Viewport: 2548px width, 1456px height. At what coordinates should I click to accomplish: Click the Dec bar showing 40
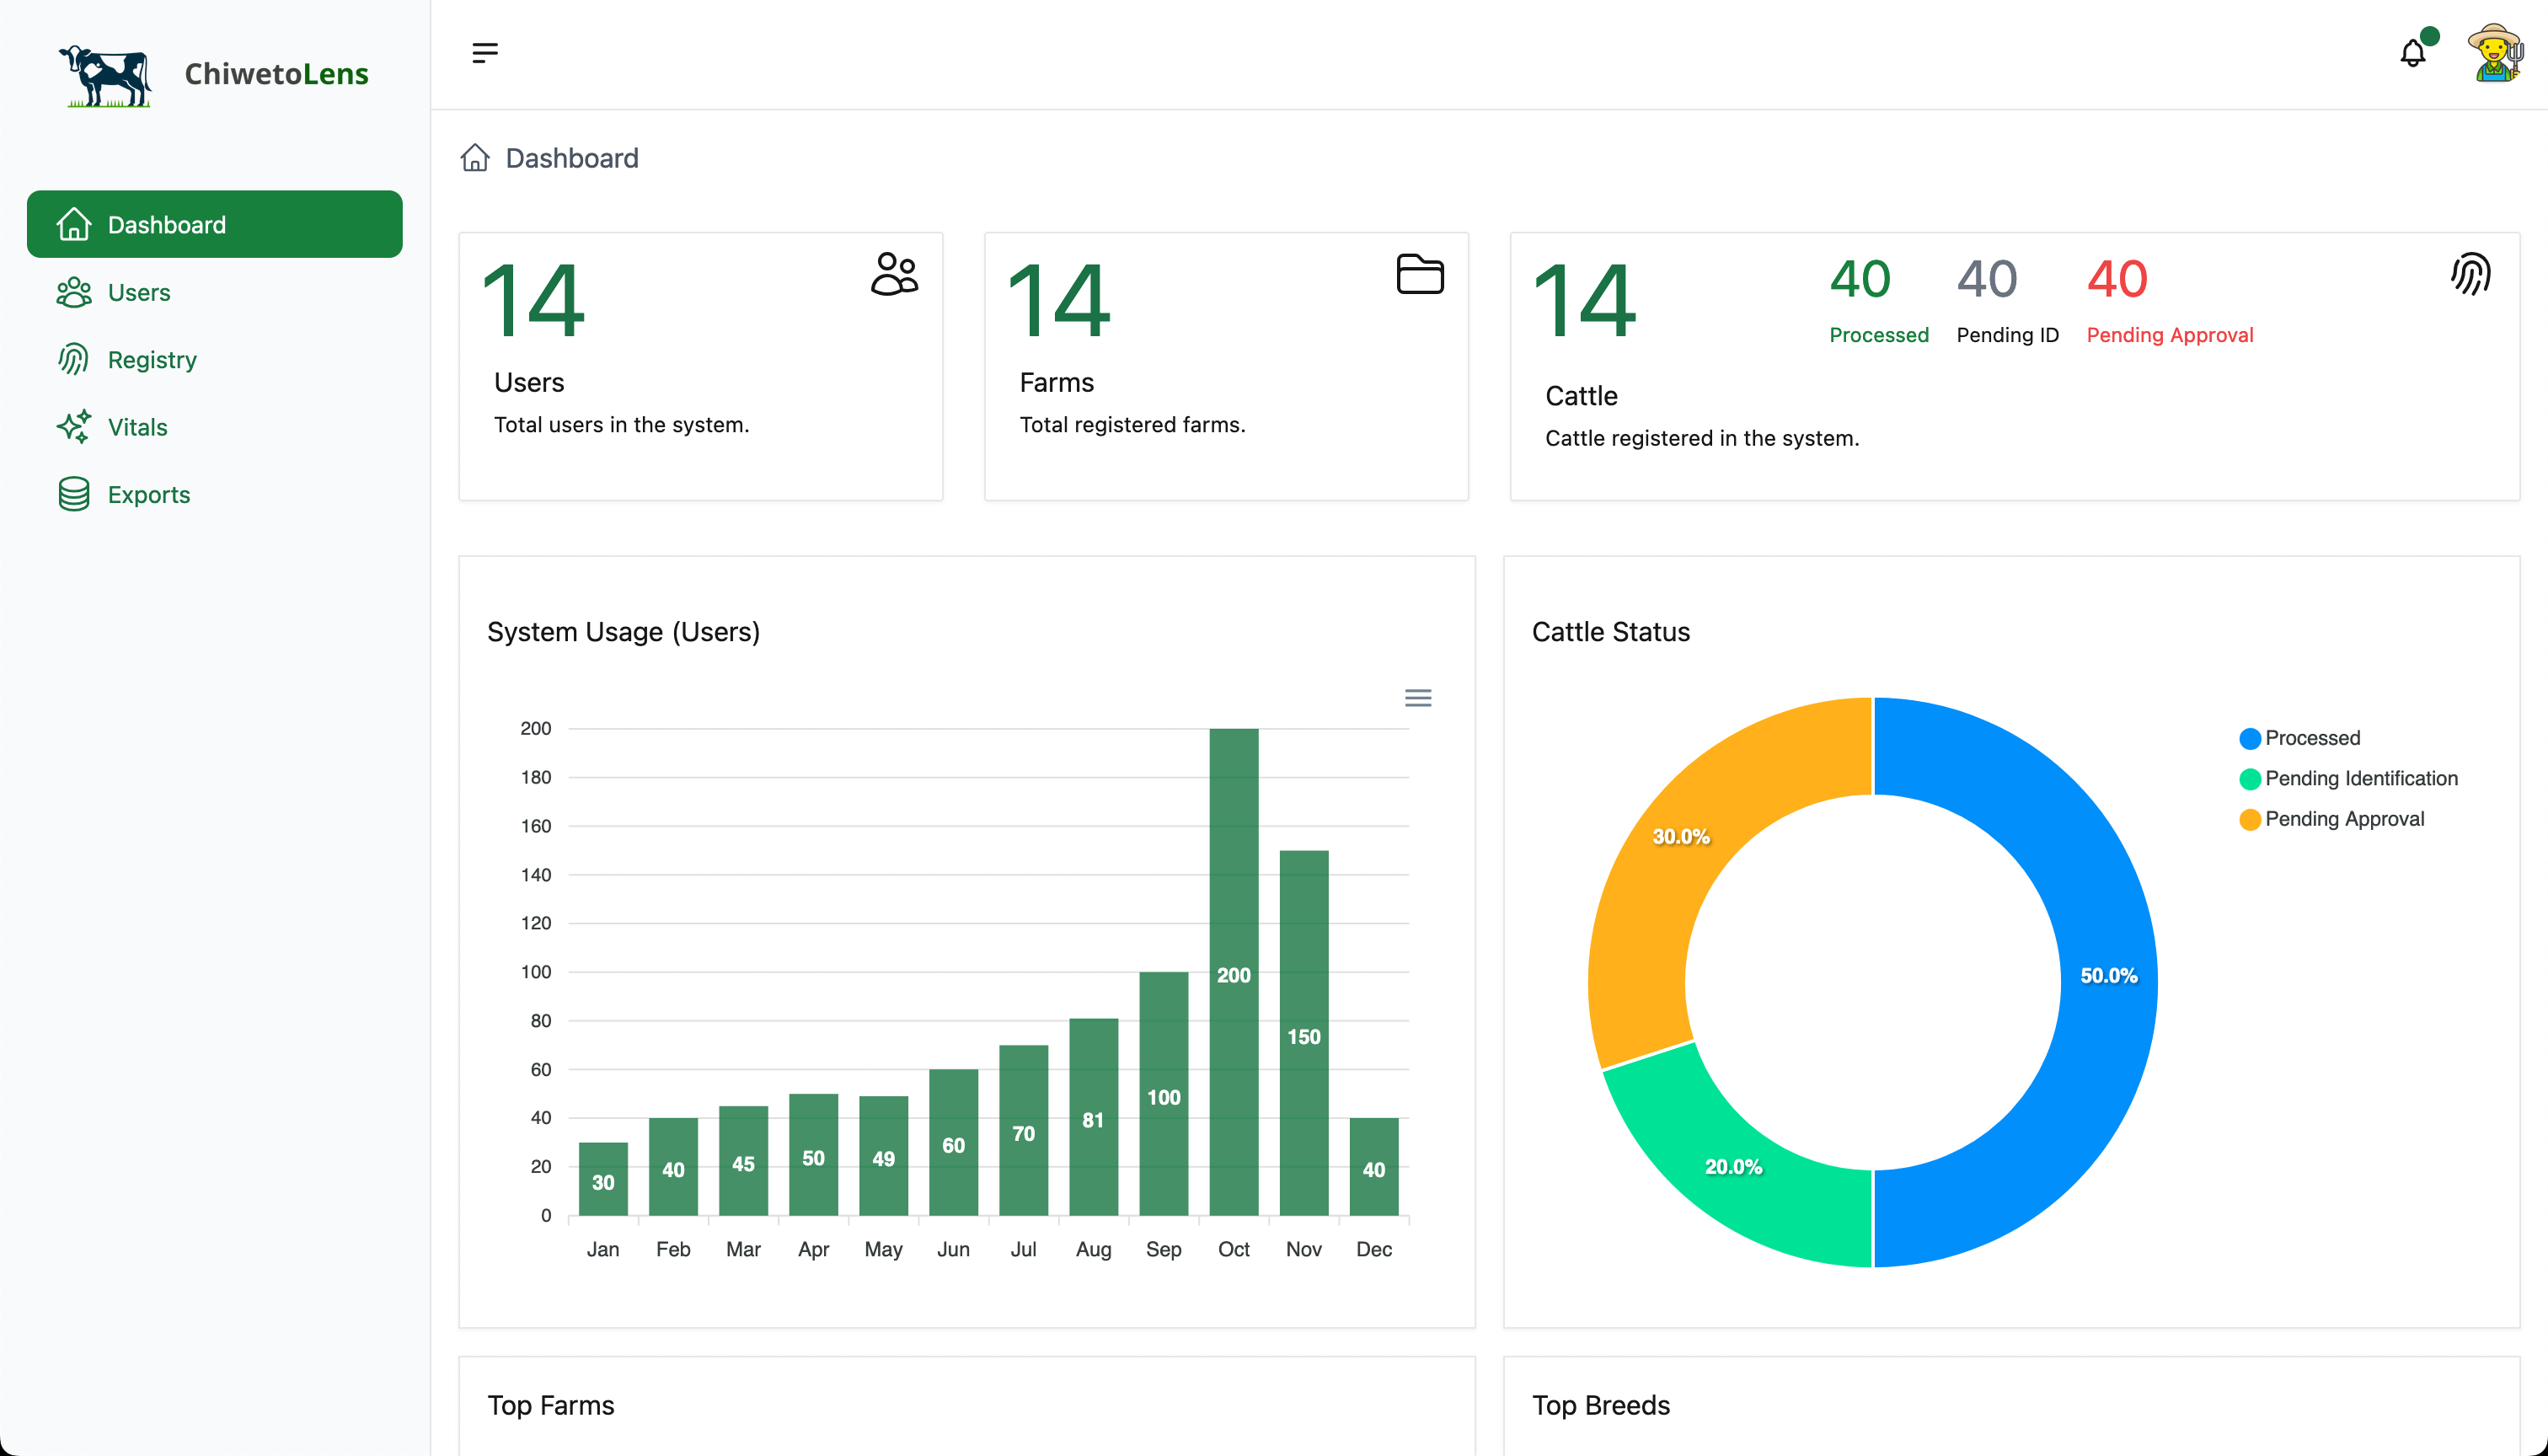tap(1374, 1167)
